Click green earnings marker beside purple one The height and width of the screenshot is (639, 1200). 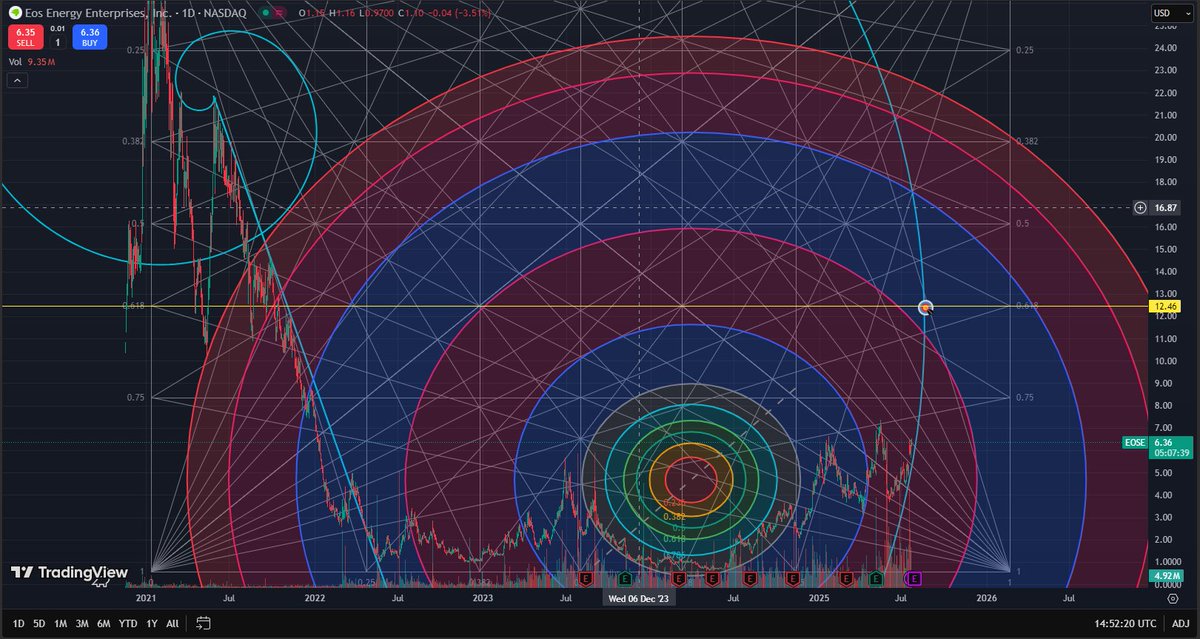(877, 578)
